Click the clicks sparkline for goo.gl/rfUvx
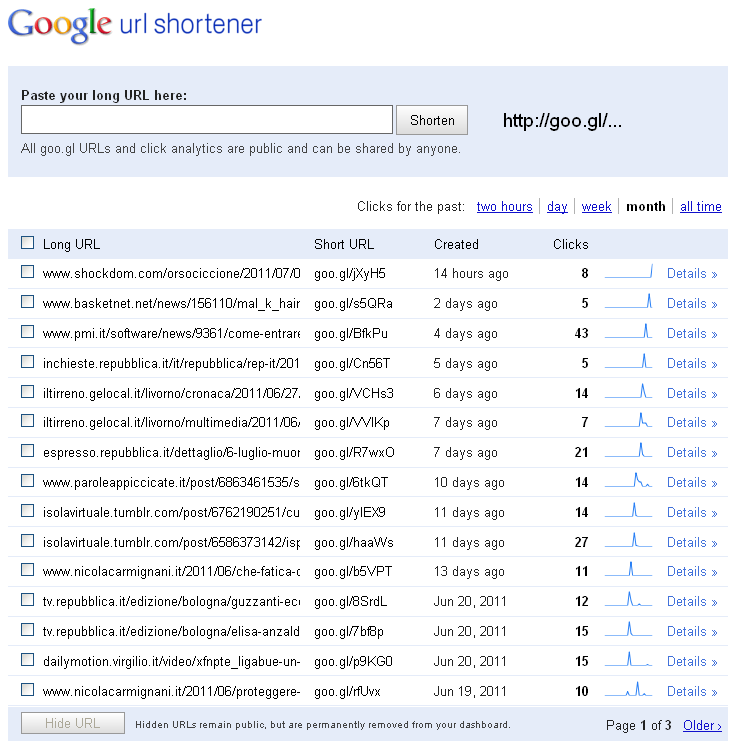 (x=628, y=689)
